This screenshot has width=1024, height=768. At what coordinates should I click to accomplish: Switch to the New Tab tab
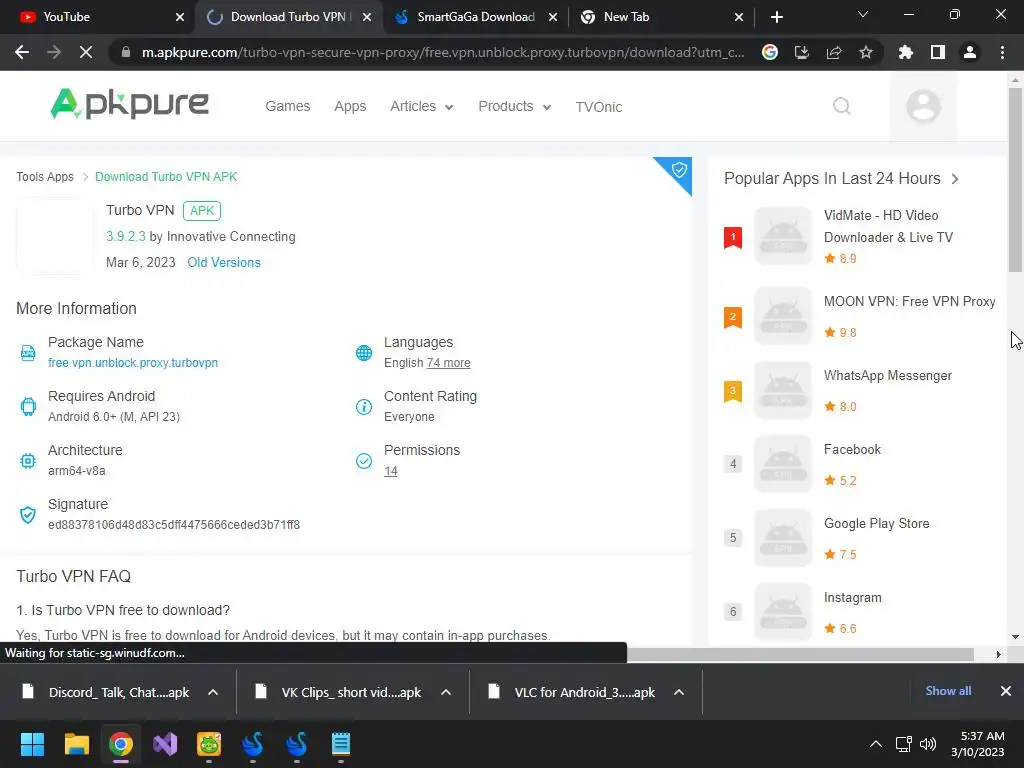point(661,17)
